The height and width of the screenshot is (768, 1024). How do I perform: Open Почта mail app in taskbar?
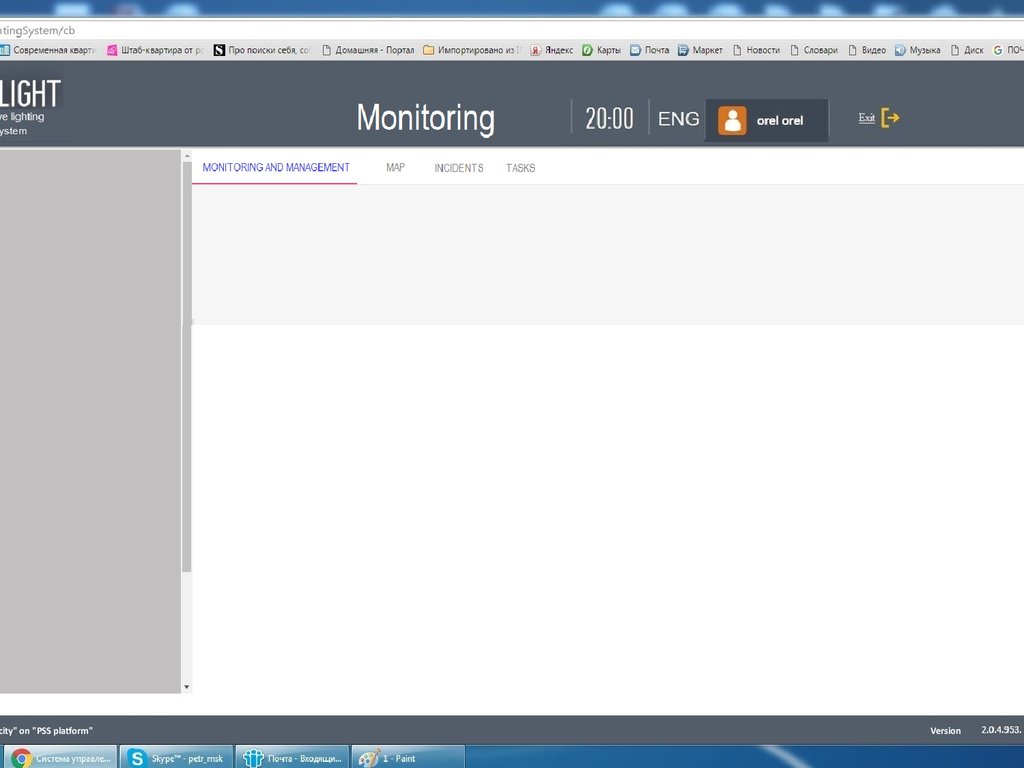point(293,758)
